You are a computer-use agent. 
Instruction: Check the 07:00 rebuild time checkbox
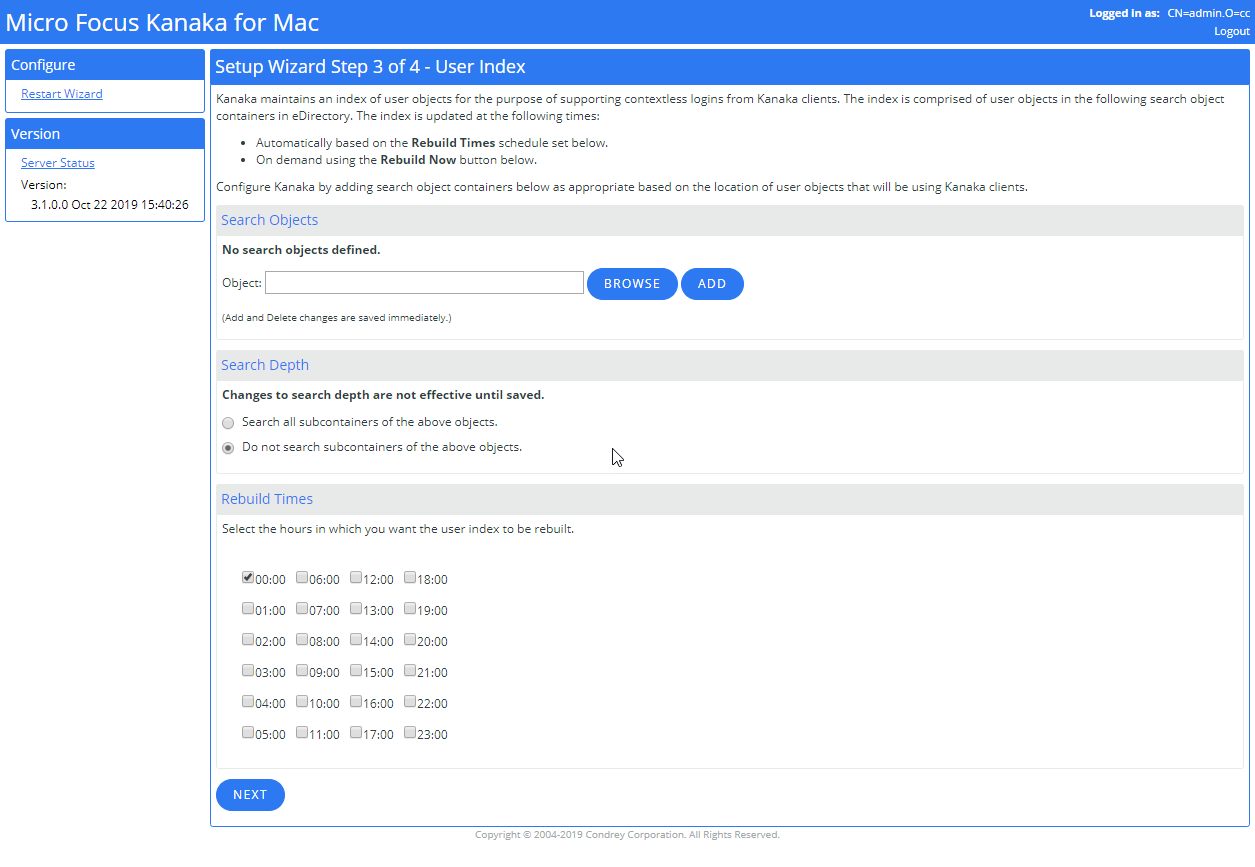pyautogui.click(x=302, y=608)
